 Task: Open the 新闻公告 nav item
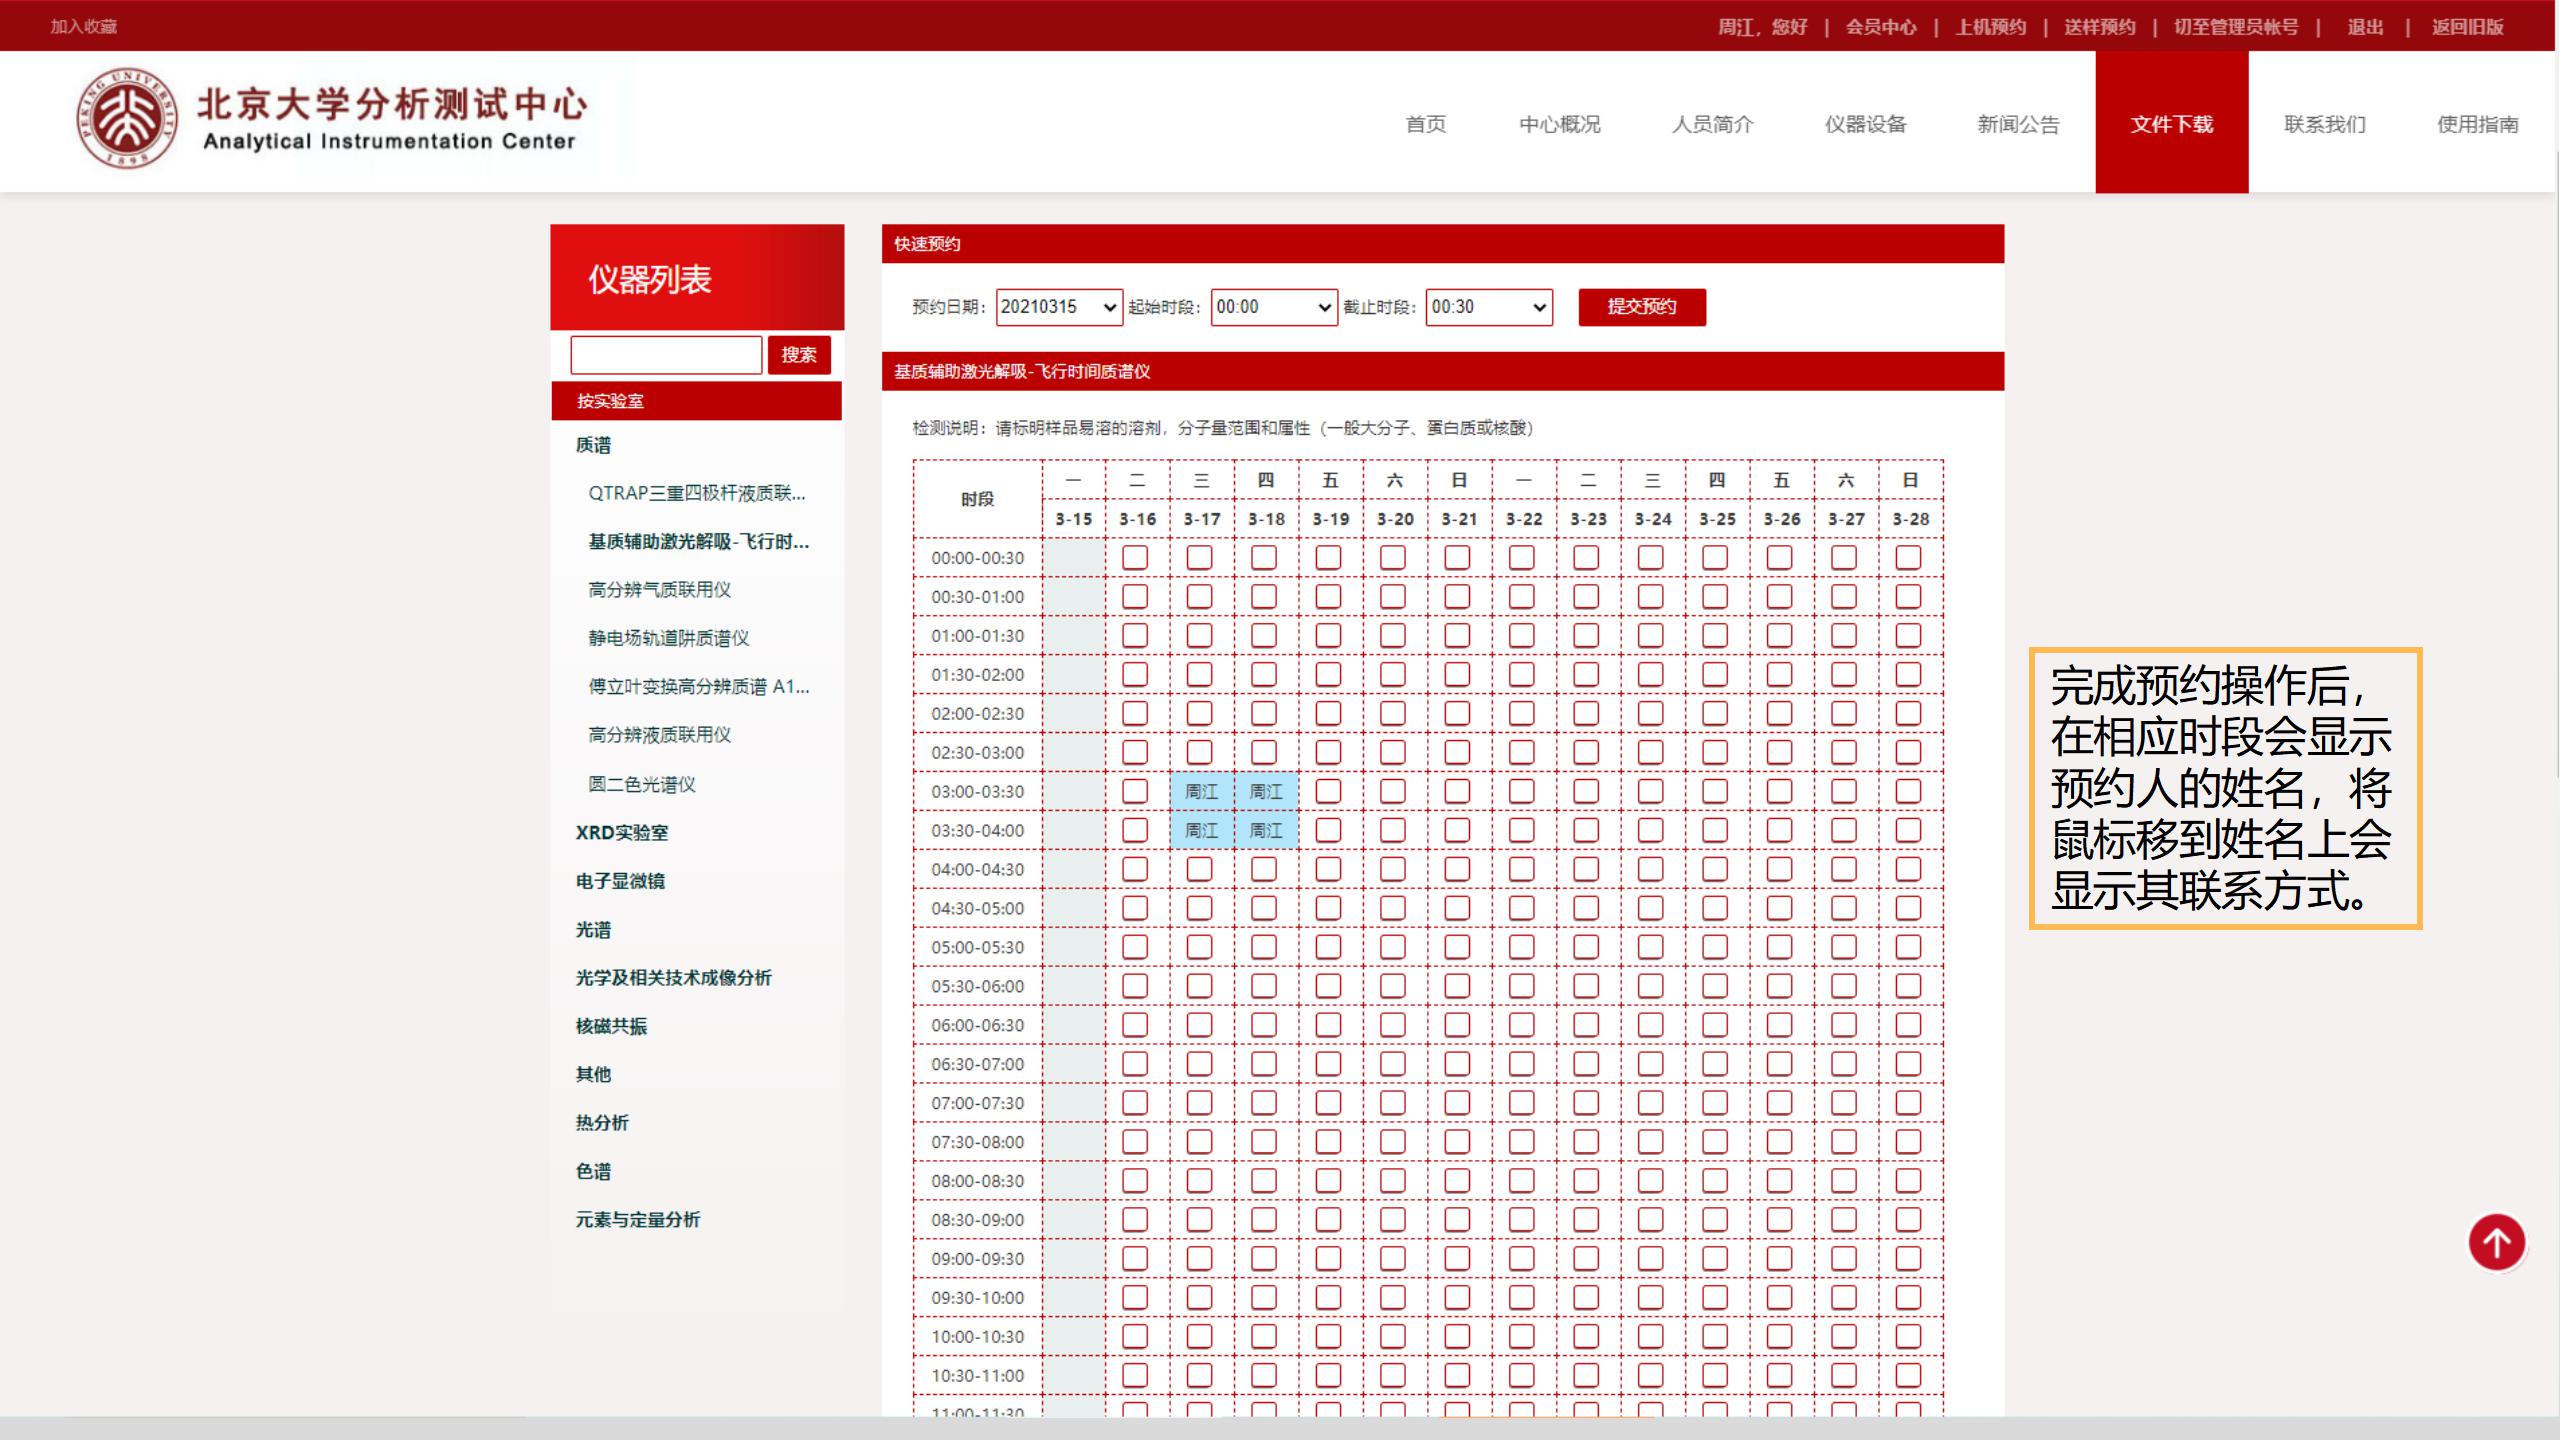pos(2019,124)
